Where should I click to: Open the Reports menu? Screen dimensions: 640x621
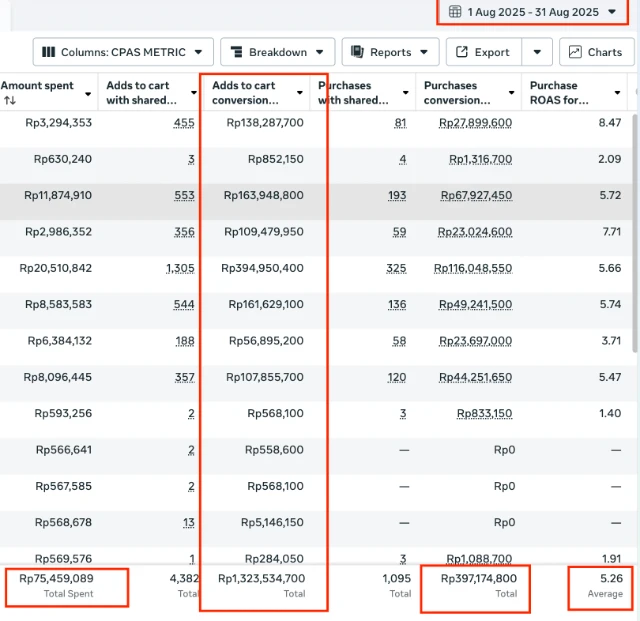click(x=390, y=52)
